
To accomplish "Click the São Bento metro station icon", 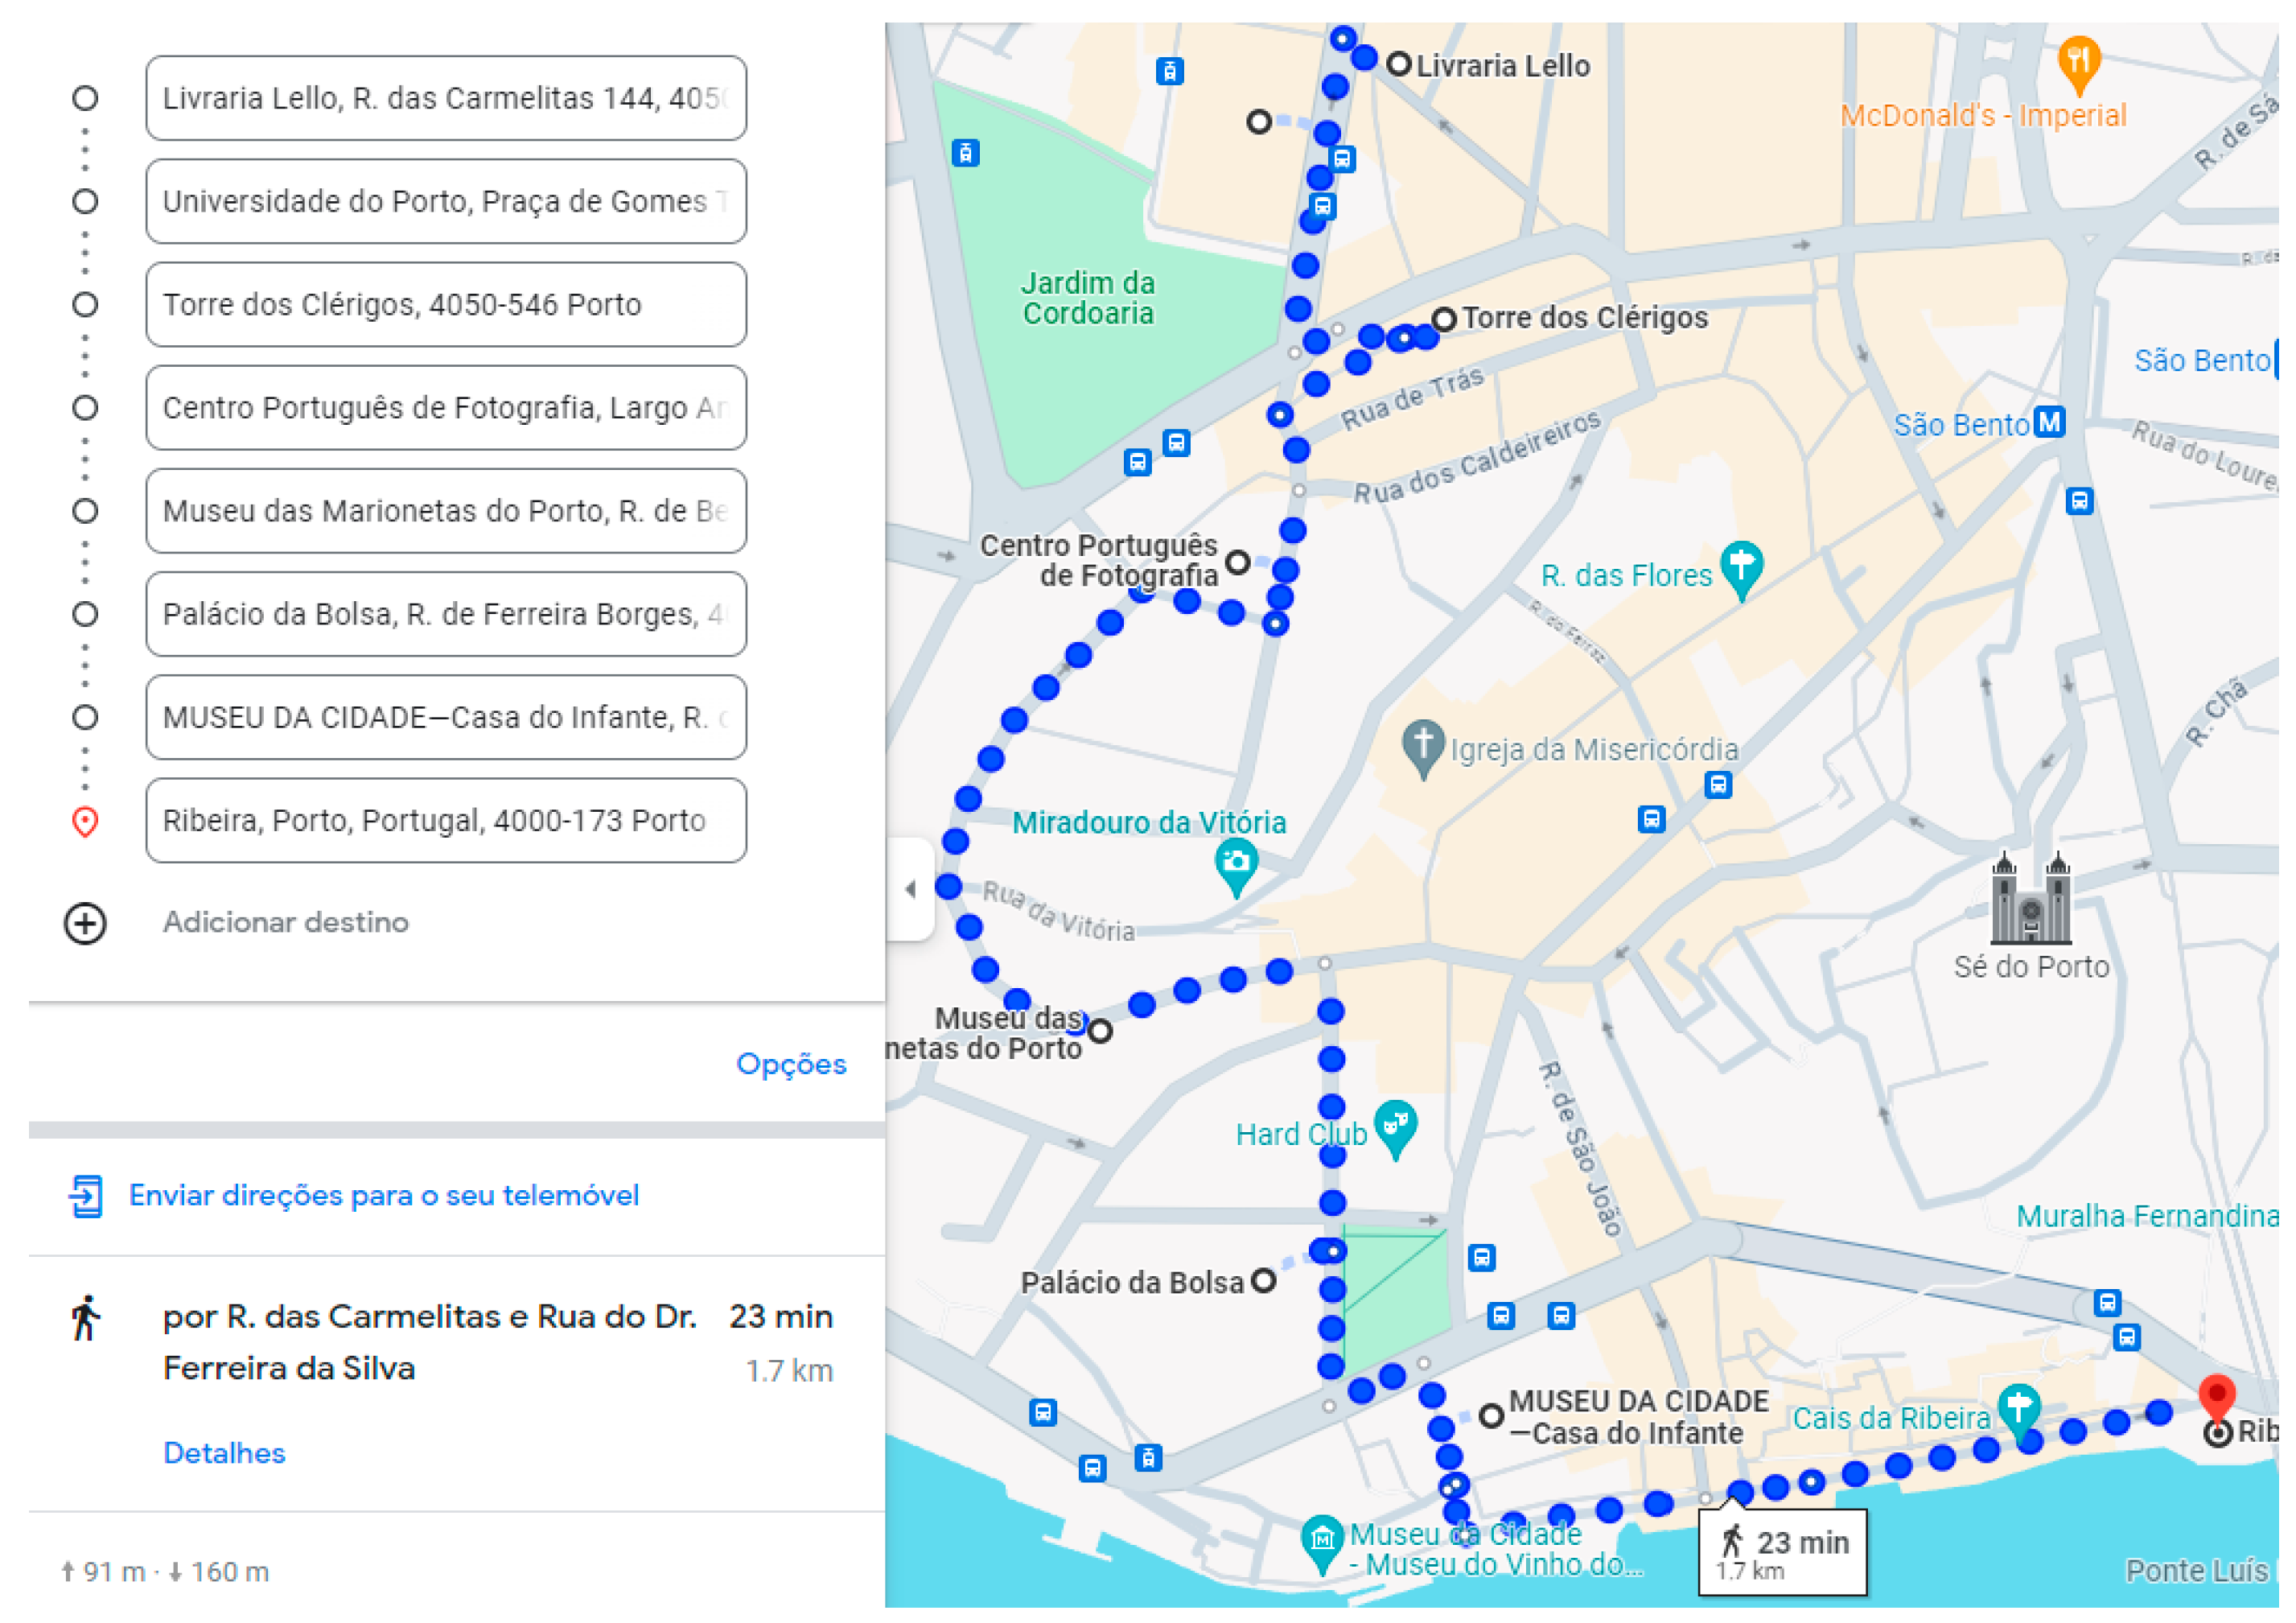I will tap(2049, 422).
